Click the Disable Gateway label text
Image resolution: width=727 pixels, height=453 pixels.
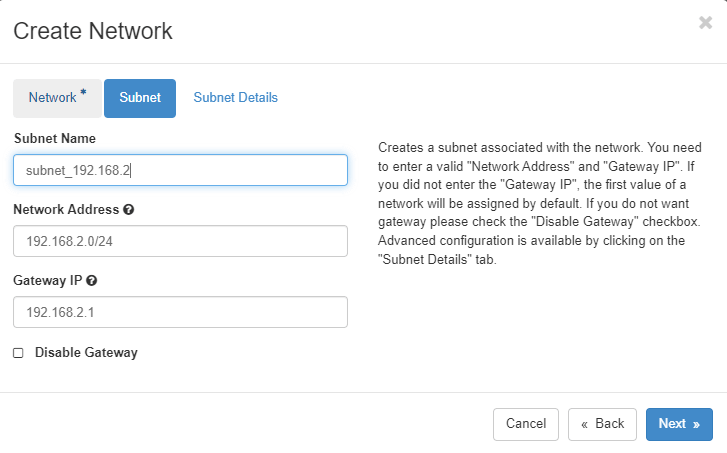coord(86,353)
